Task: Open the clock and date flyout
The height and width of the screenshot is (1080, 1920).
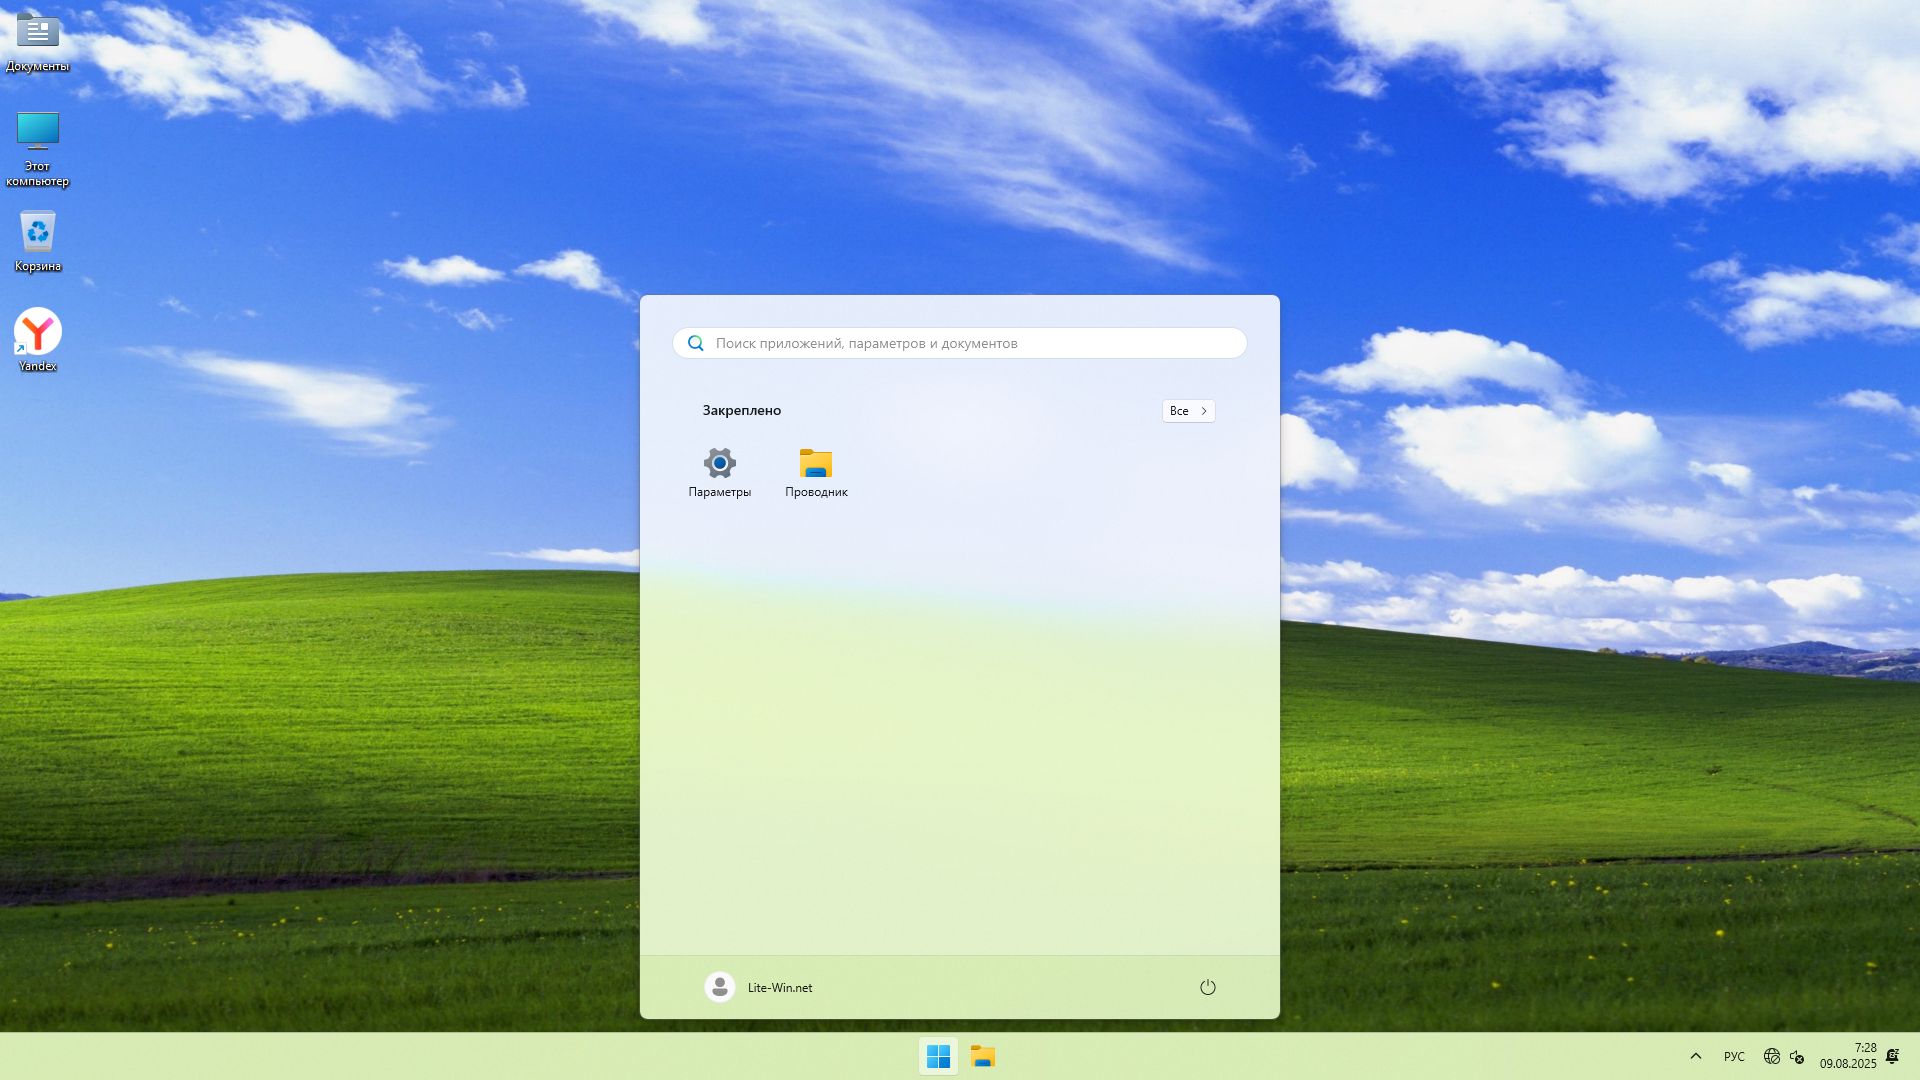Action: (x=1847, y=1056)
